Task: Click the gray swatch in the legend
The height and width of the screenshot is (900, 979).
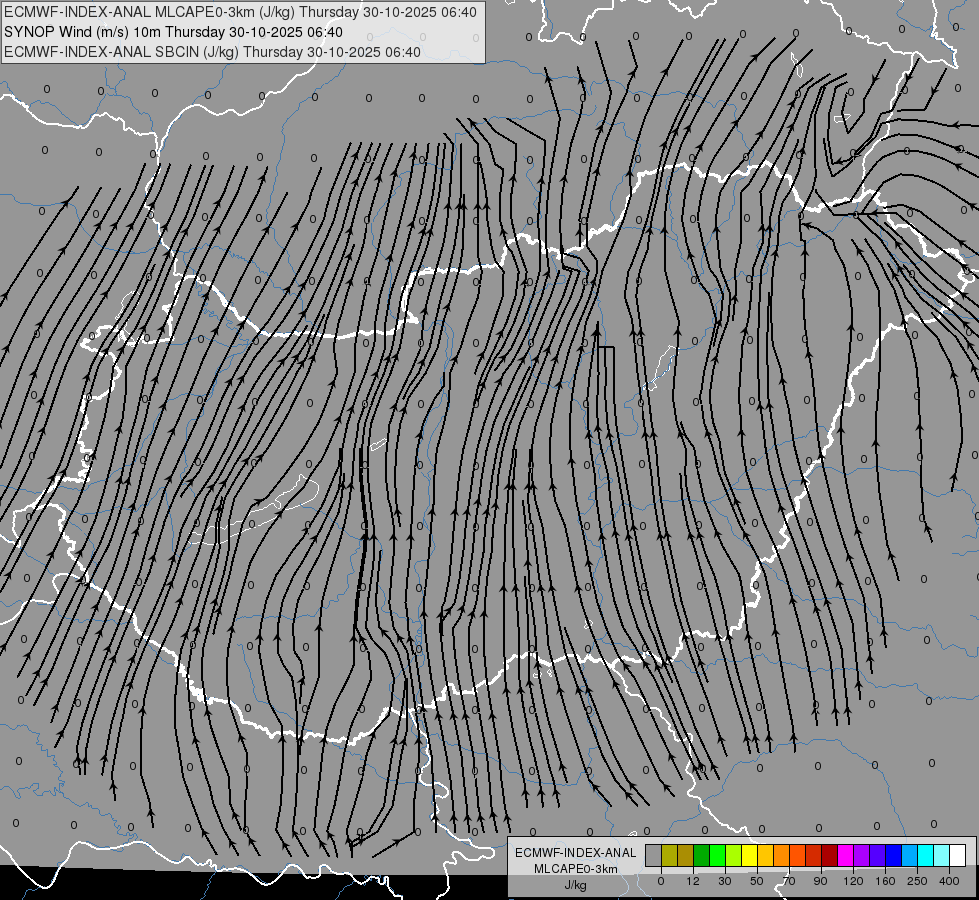Action: click(x=653, y=856)
